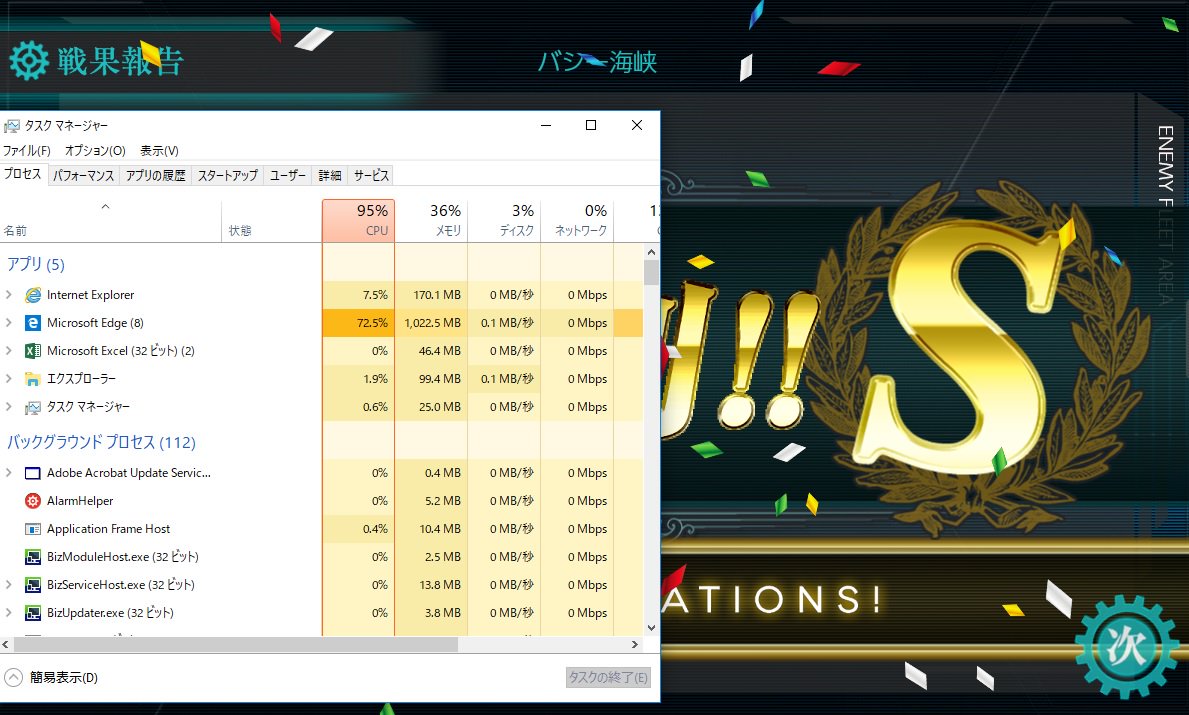
Task: Expand the BizUpdater.exe entry
Action: point(8,613)
